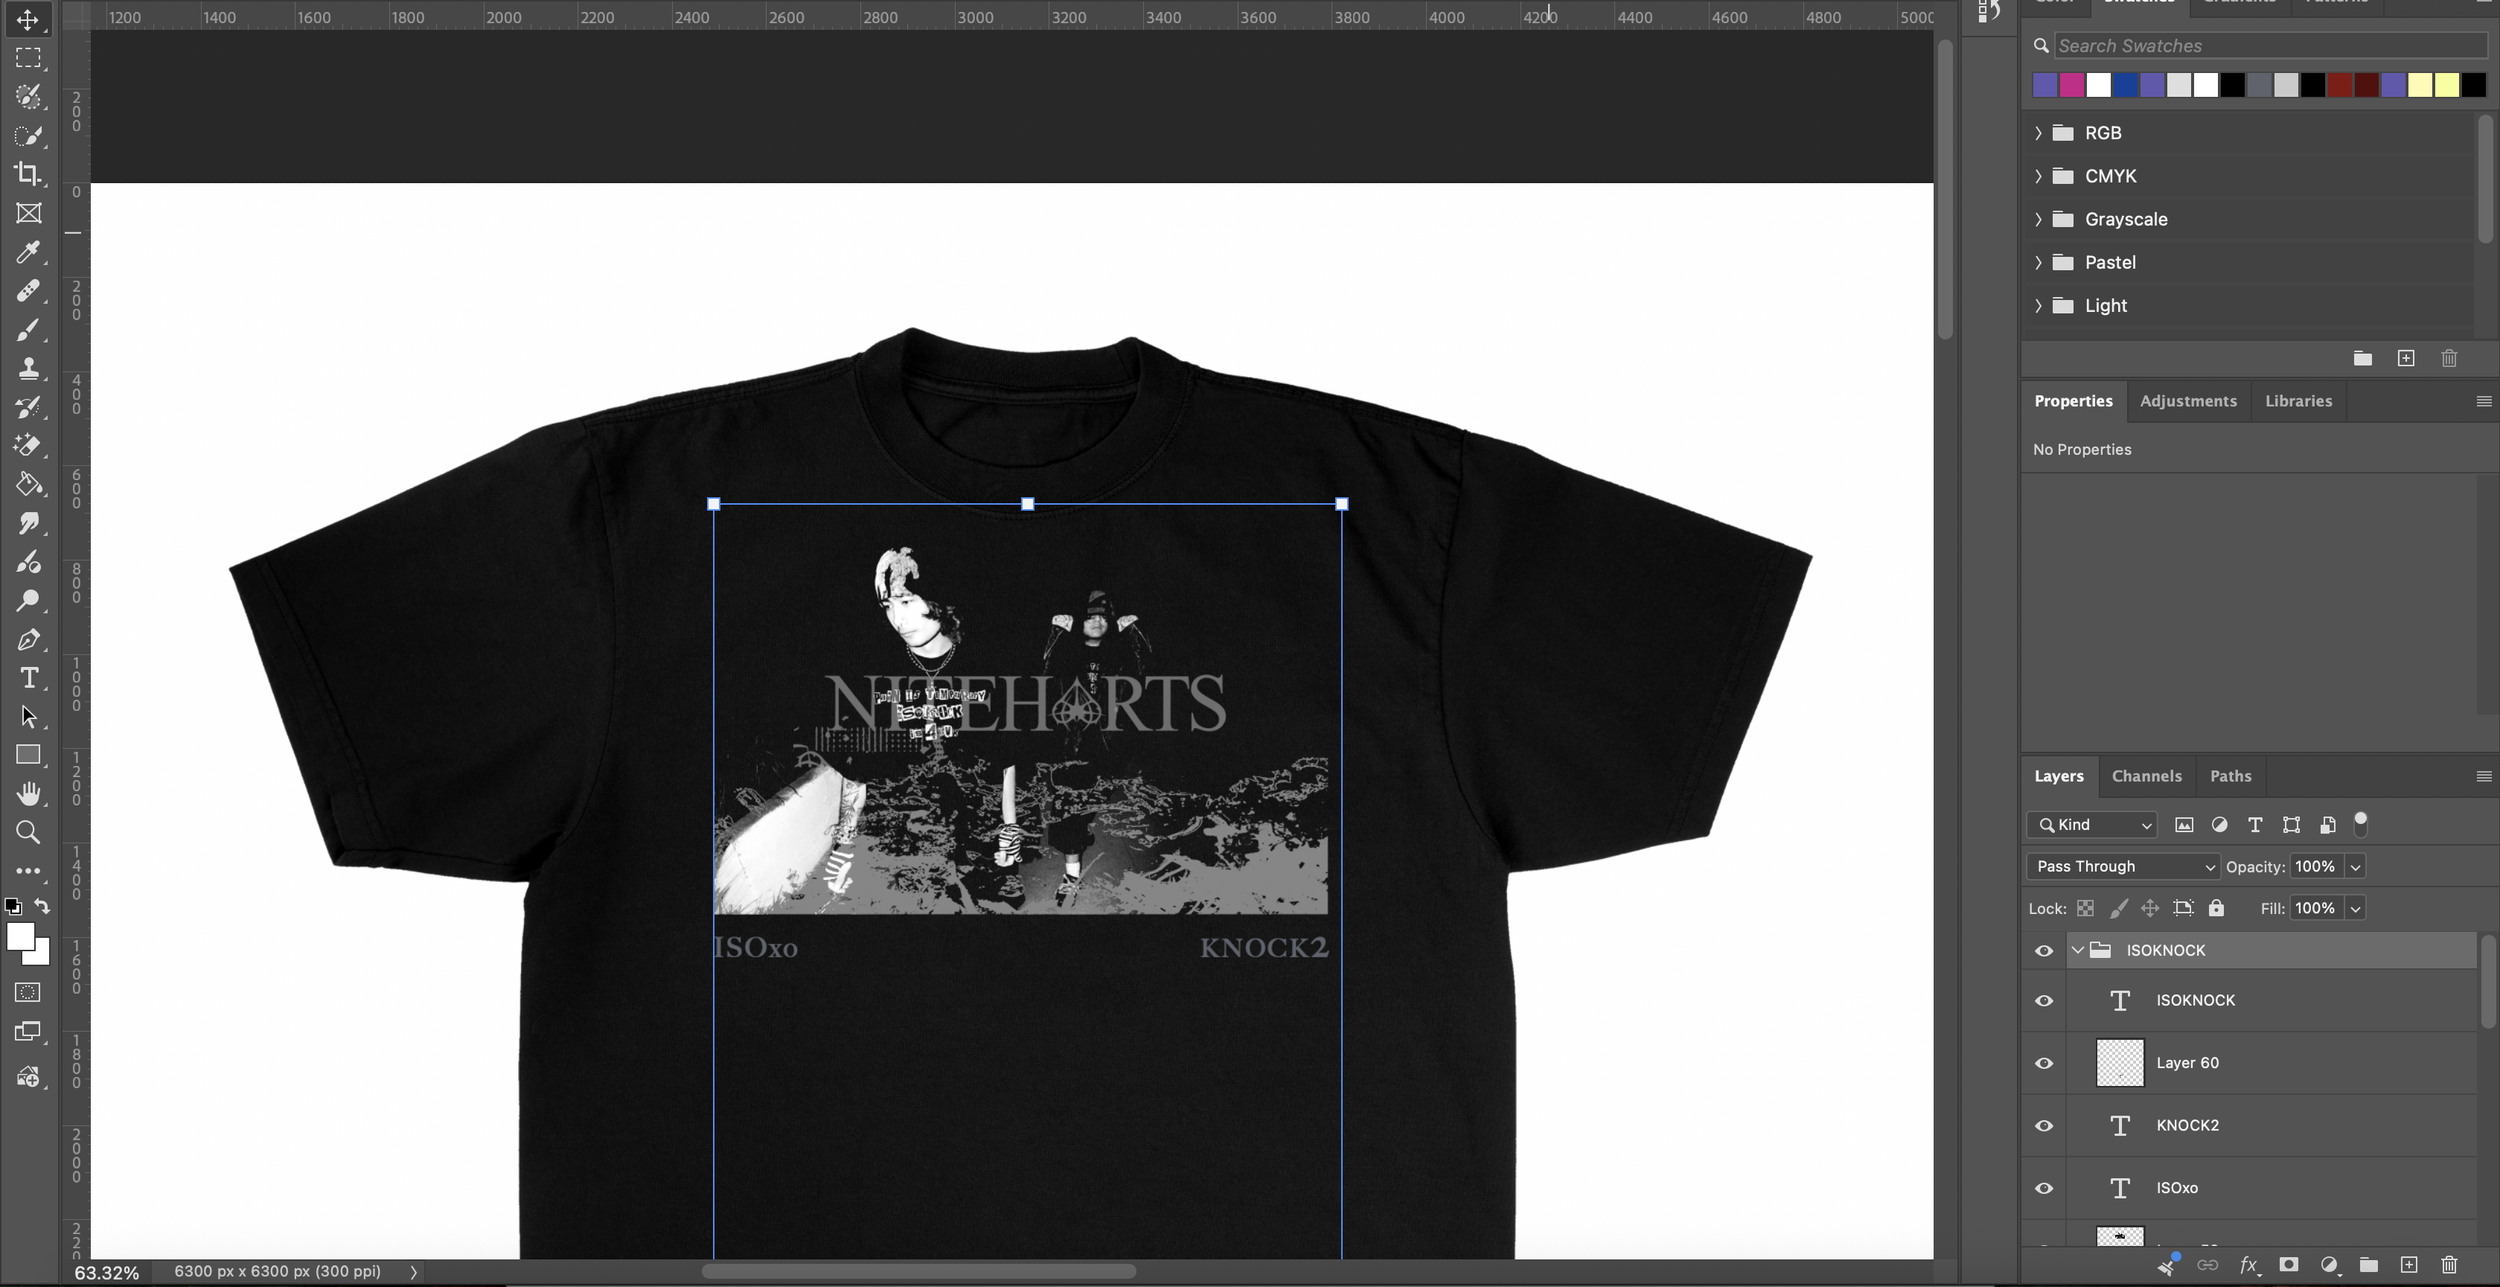Switch to the Paths tab

tap(2230, 776)
